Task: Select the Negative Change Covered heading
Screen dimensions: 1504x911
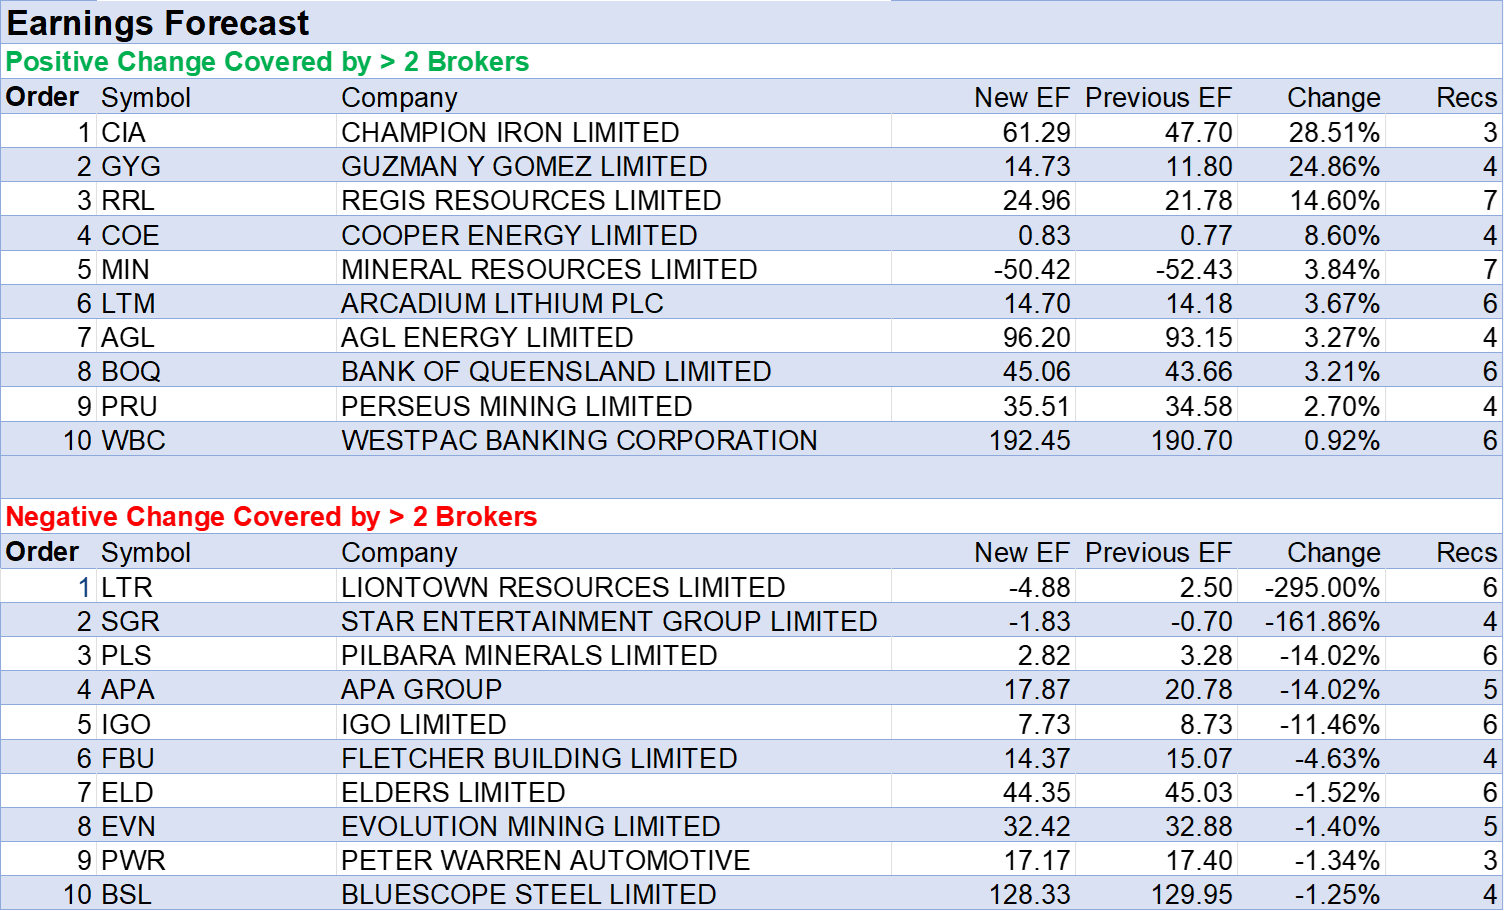Action: [x=272, y=517]
